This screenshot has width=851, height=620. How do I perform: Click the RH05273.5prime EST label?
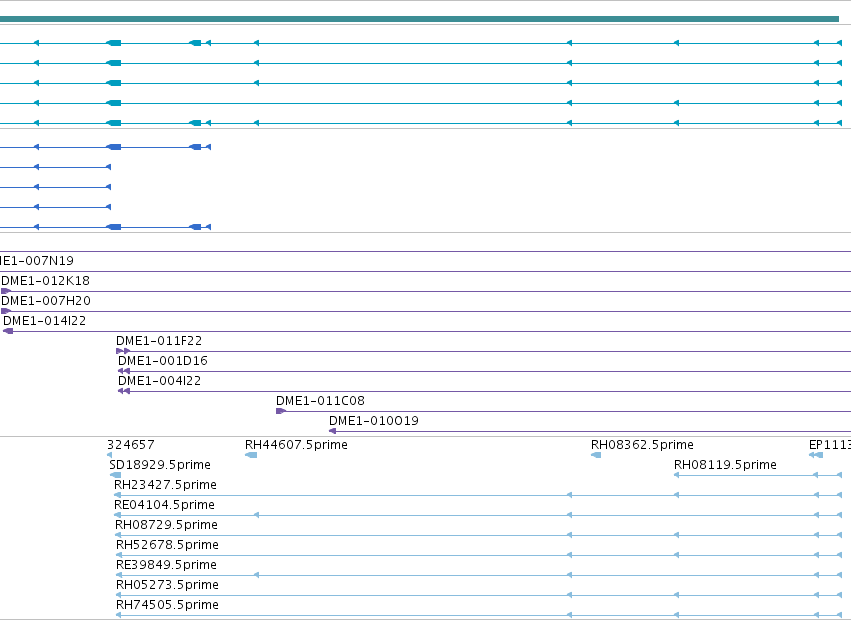point(168,585)
